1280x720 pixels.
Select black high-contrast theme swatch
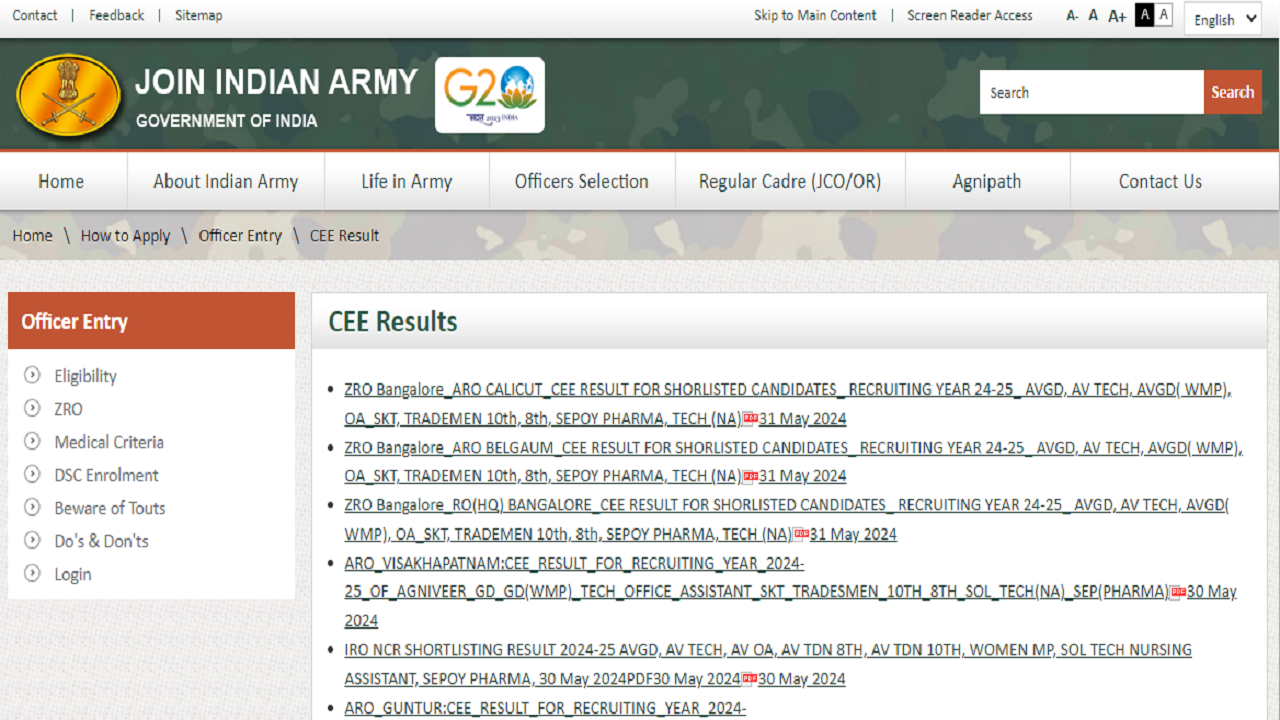point(1144,15)
